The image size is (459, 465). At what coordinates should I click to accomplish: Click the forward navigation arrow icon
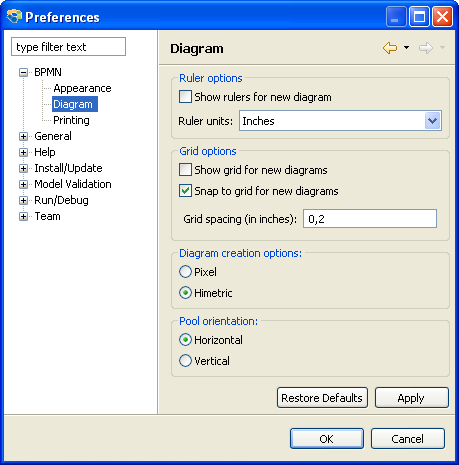pos(426,48)
